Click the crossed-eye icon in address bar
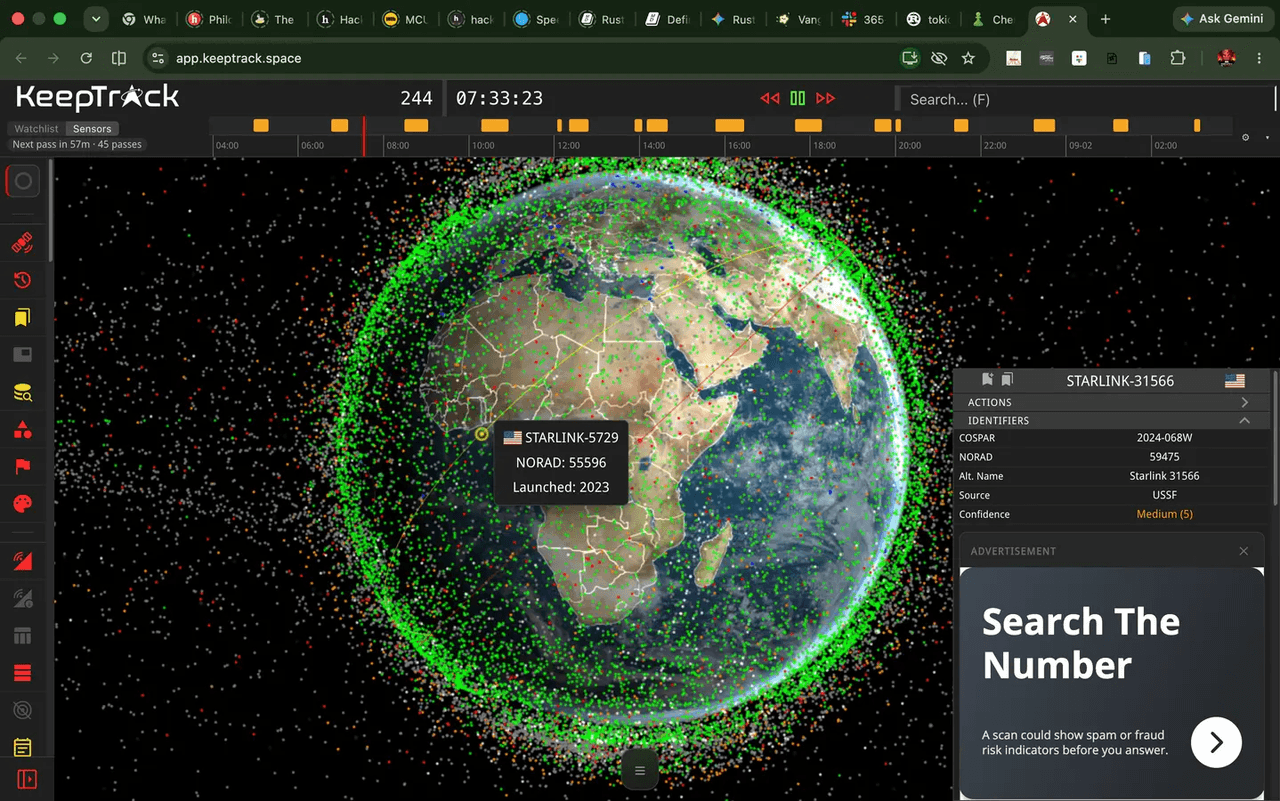1280x801 pixels. click(939, 58)
